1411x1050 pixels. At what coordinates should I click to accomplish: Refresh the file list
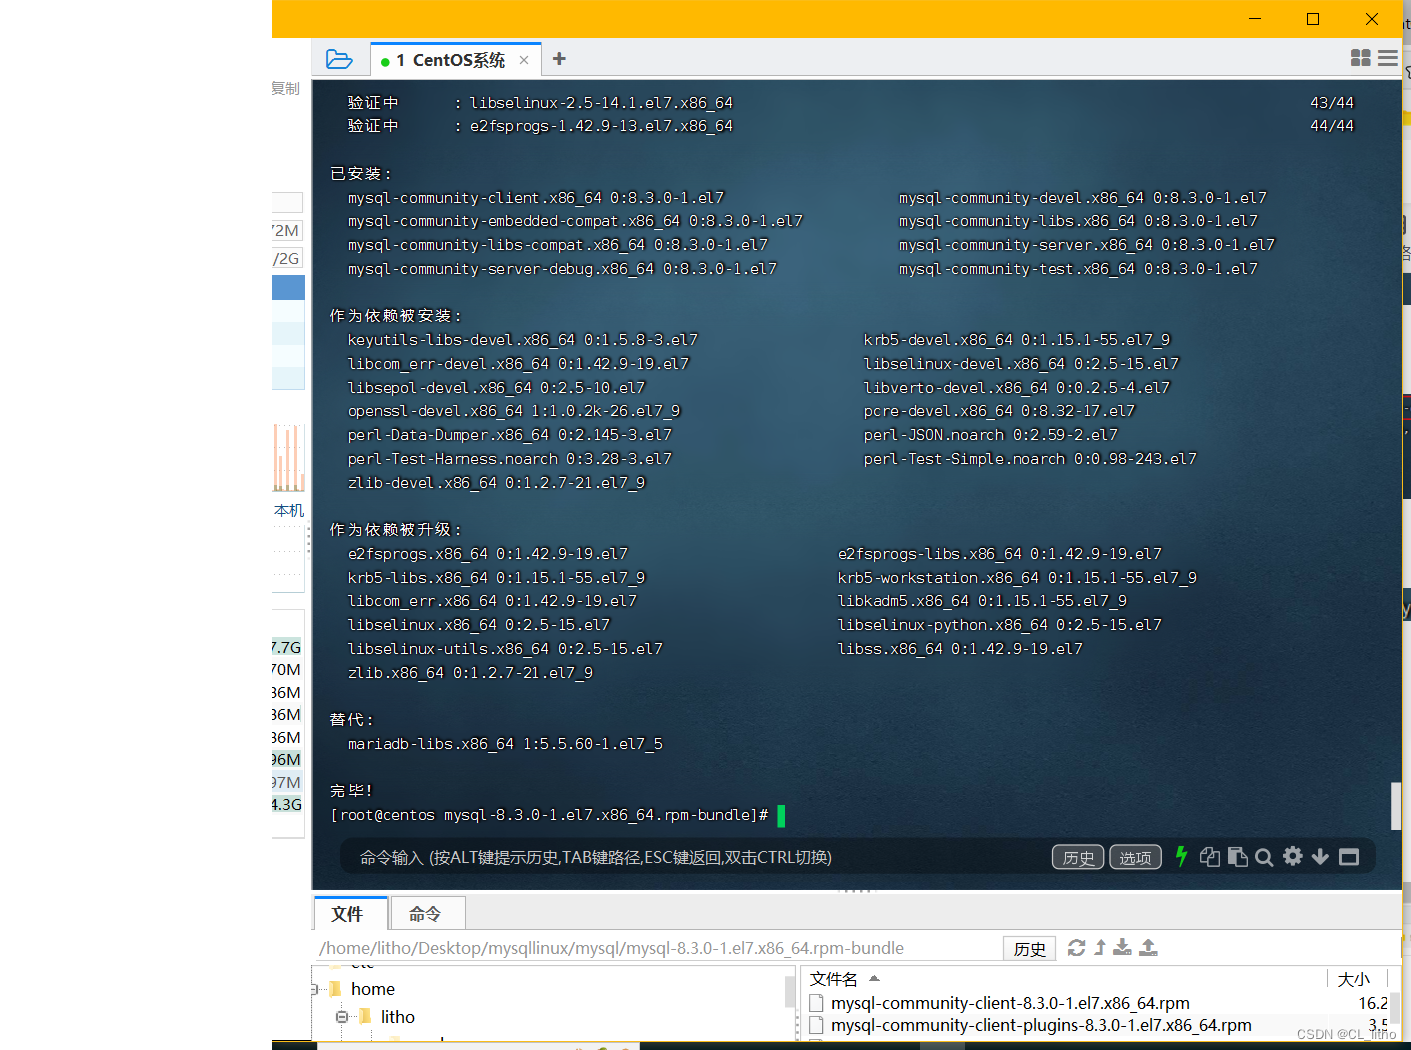pyautogui.click(x=1076, y=947)
